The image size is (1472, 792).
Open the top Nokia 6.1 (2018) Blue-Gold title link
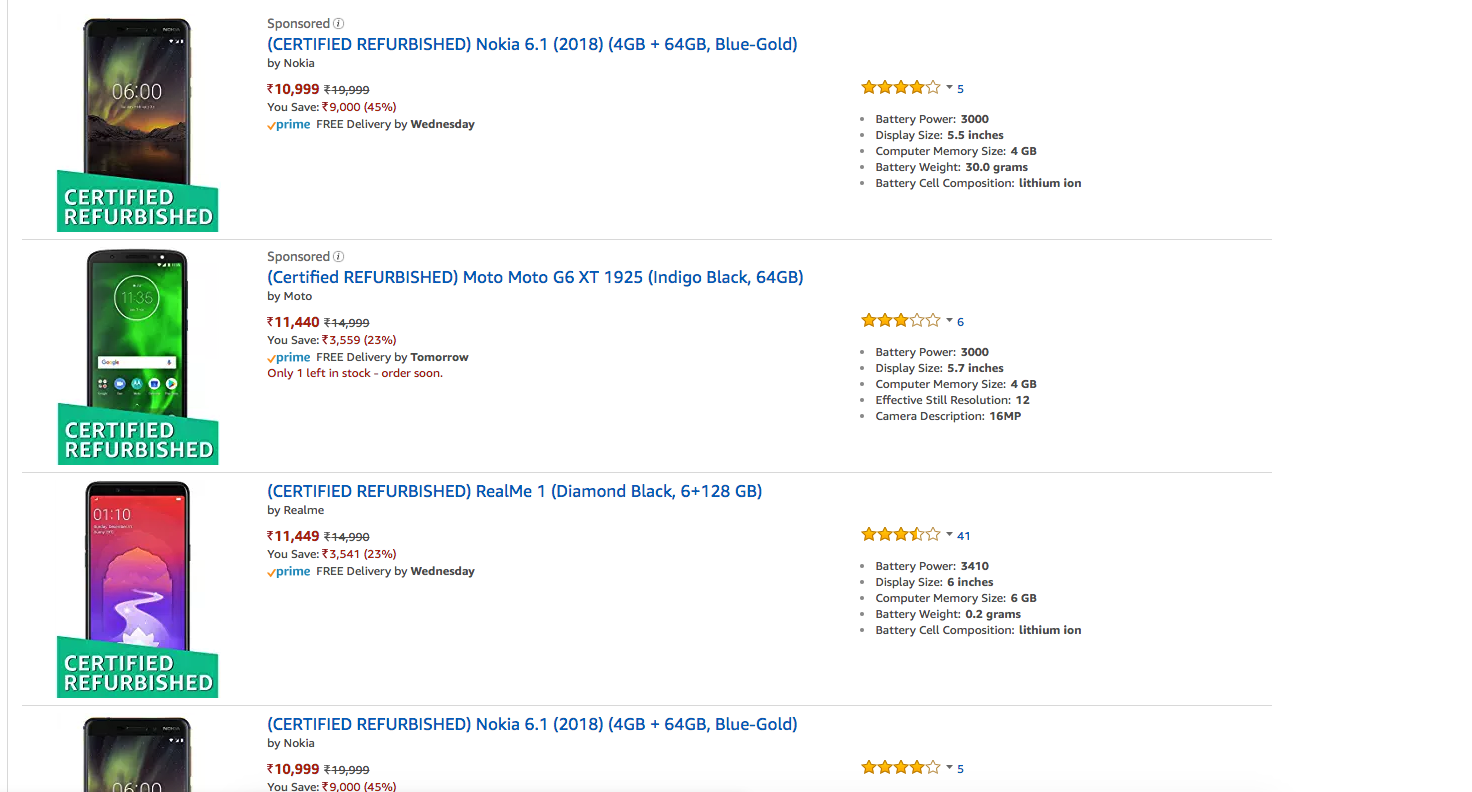click(x=532, y=44)
